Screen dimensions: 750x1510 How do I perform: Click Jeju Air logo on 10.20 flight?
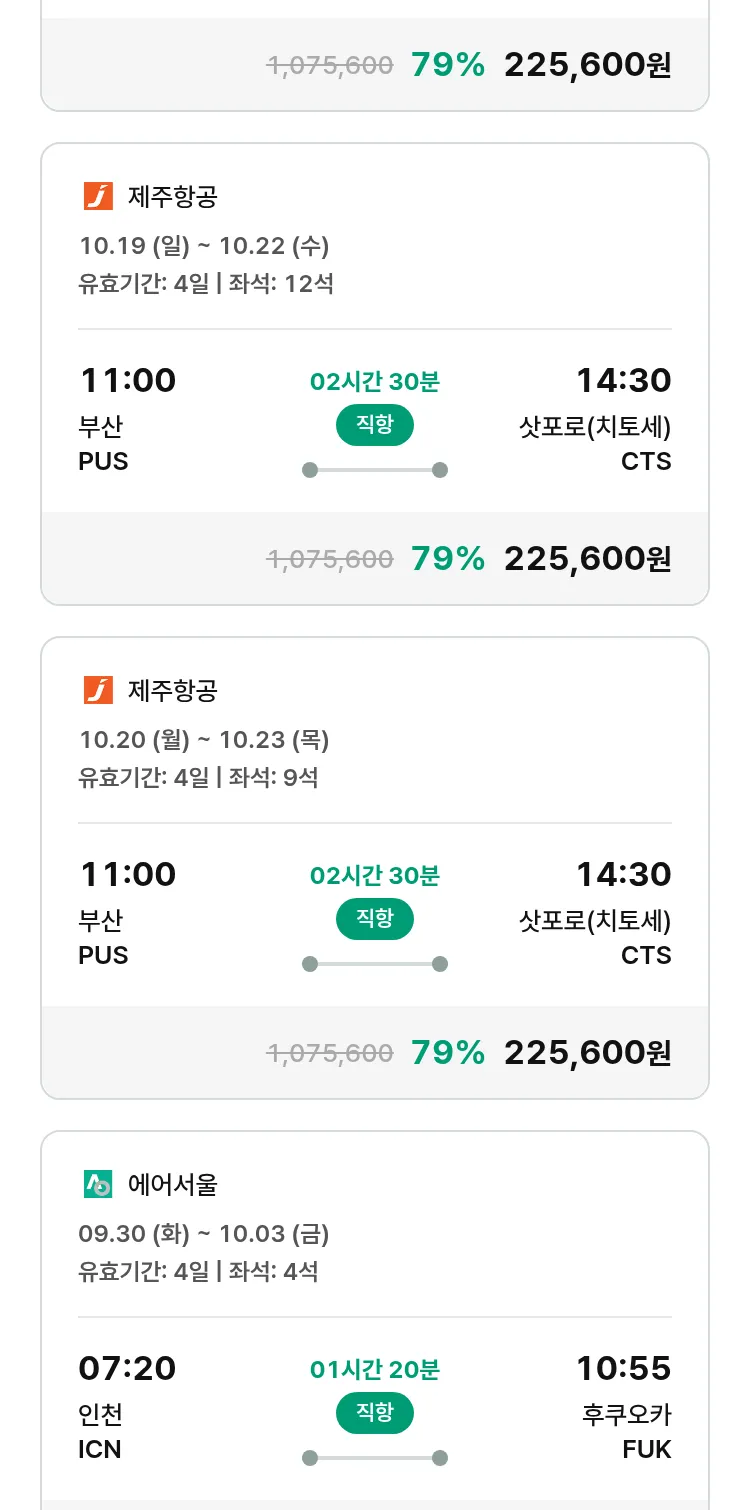tap(98, 690)
